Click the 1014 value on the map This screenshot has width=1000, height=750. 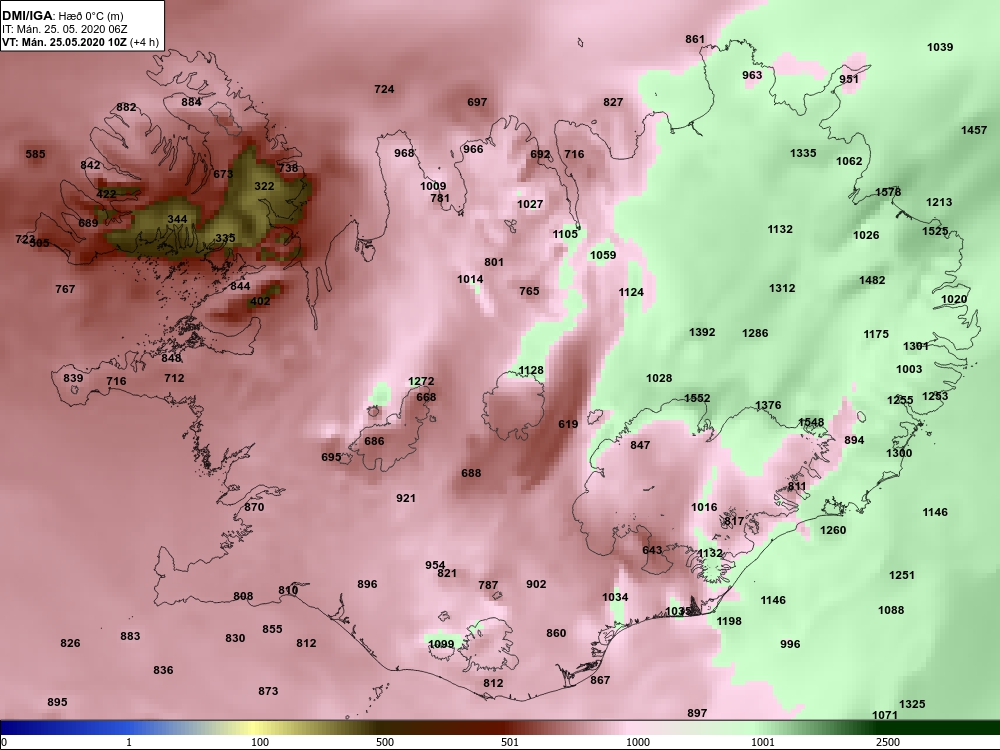pos(470,279)
